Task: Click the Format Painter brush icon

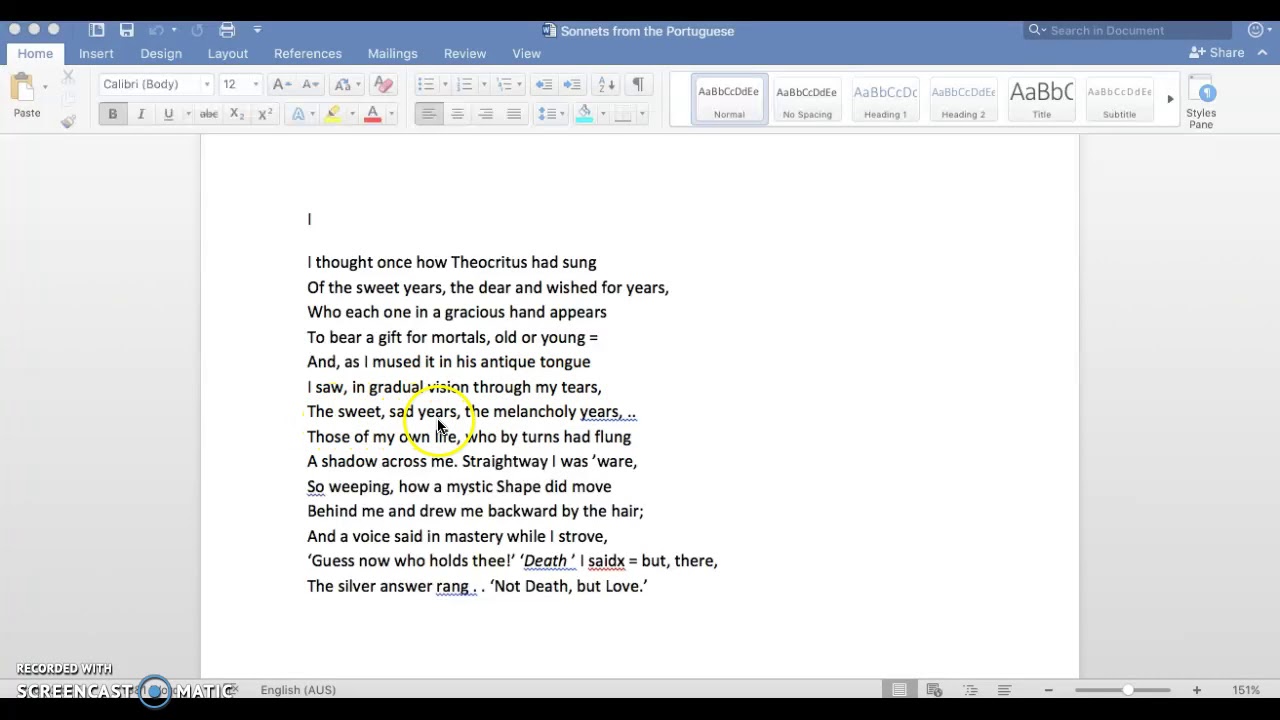Action: click(68, 122)
